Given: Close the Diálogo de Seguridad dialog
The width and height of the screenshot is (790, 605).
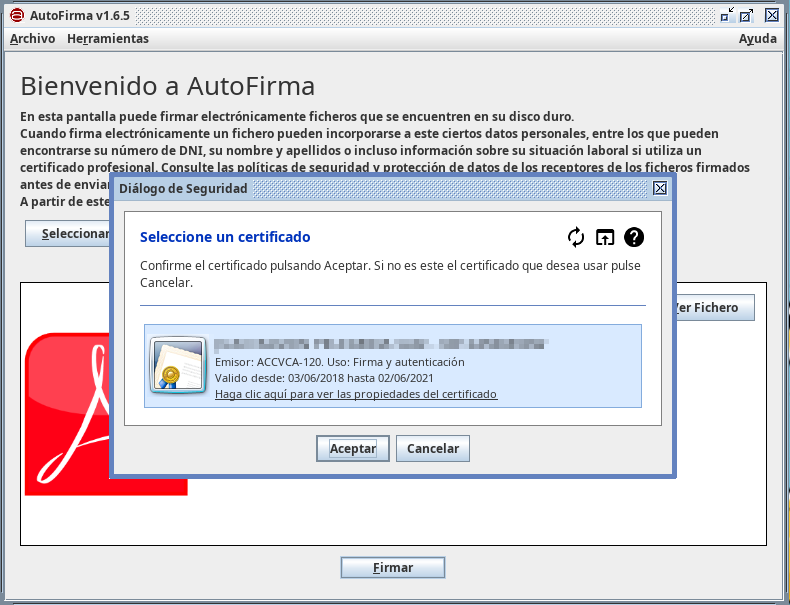Looking at the screenshot, I should [660, 188].
